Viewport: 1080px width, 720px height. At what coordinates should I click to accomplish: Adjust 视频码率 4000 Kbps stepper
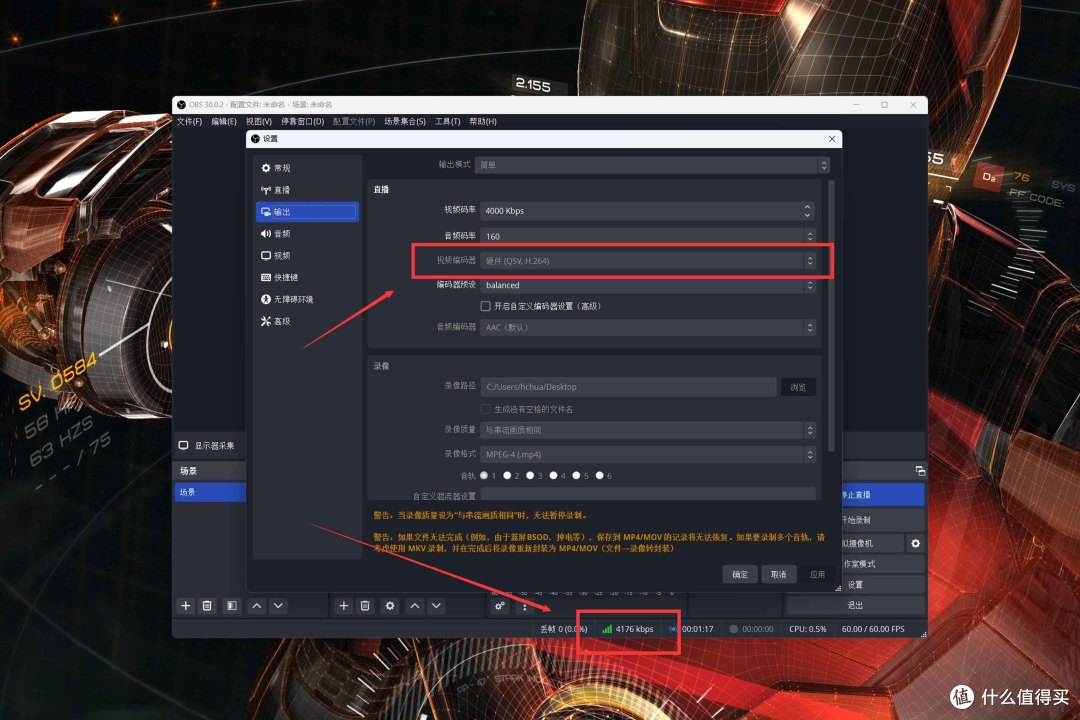[x=807, y=211]
